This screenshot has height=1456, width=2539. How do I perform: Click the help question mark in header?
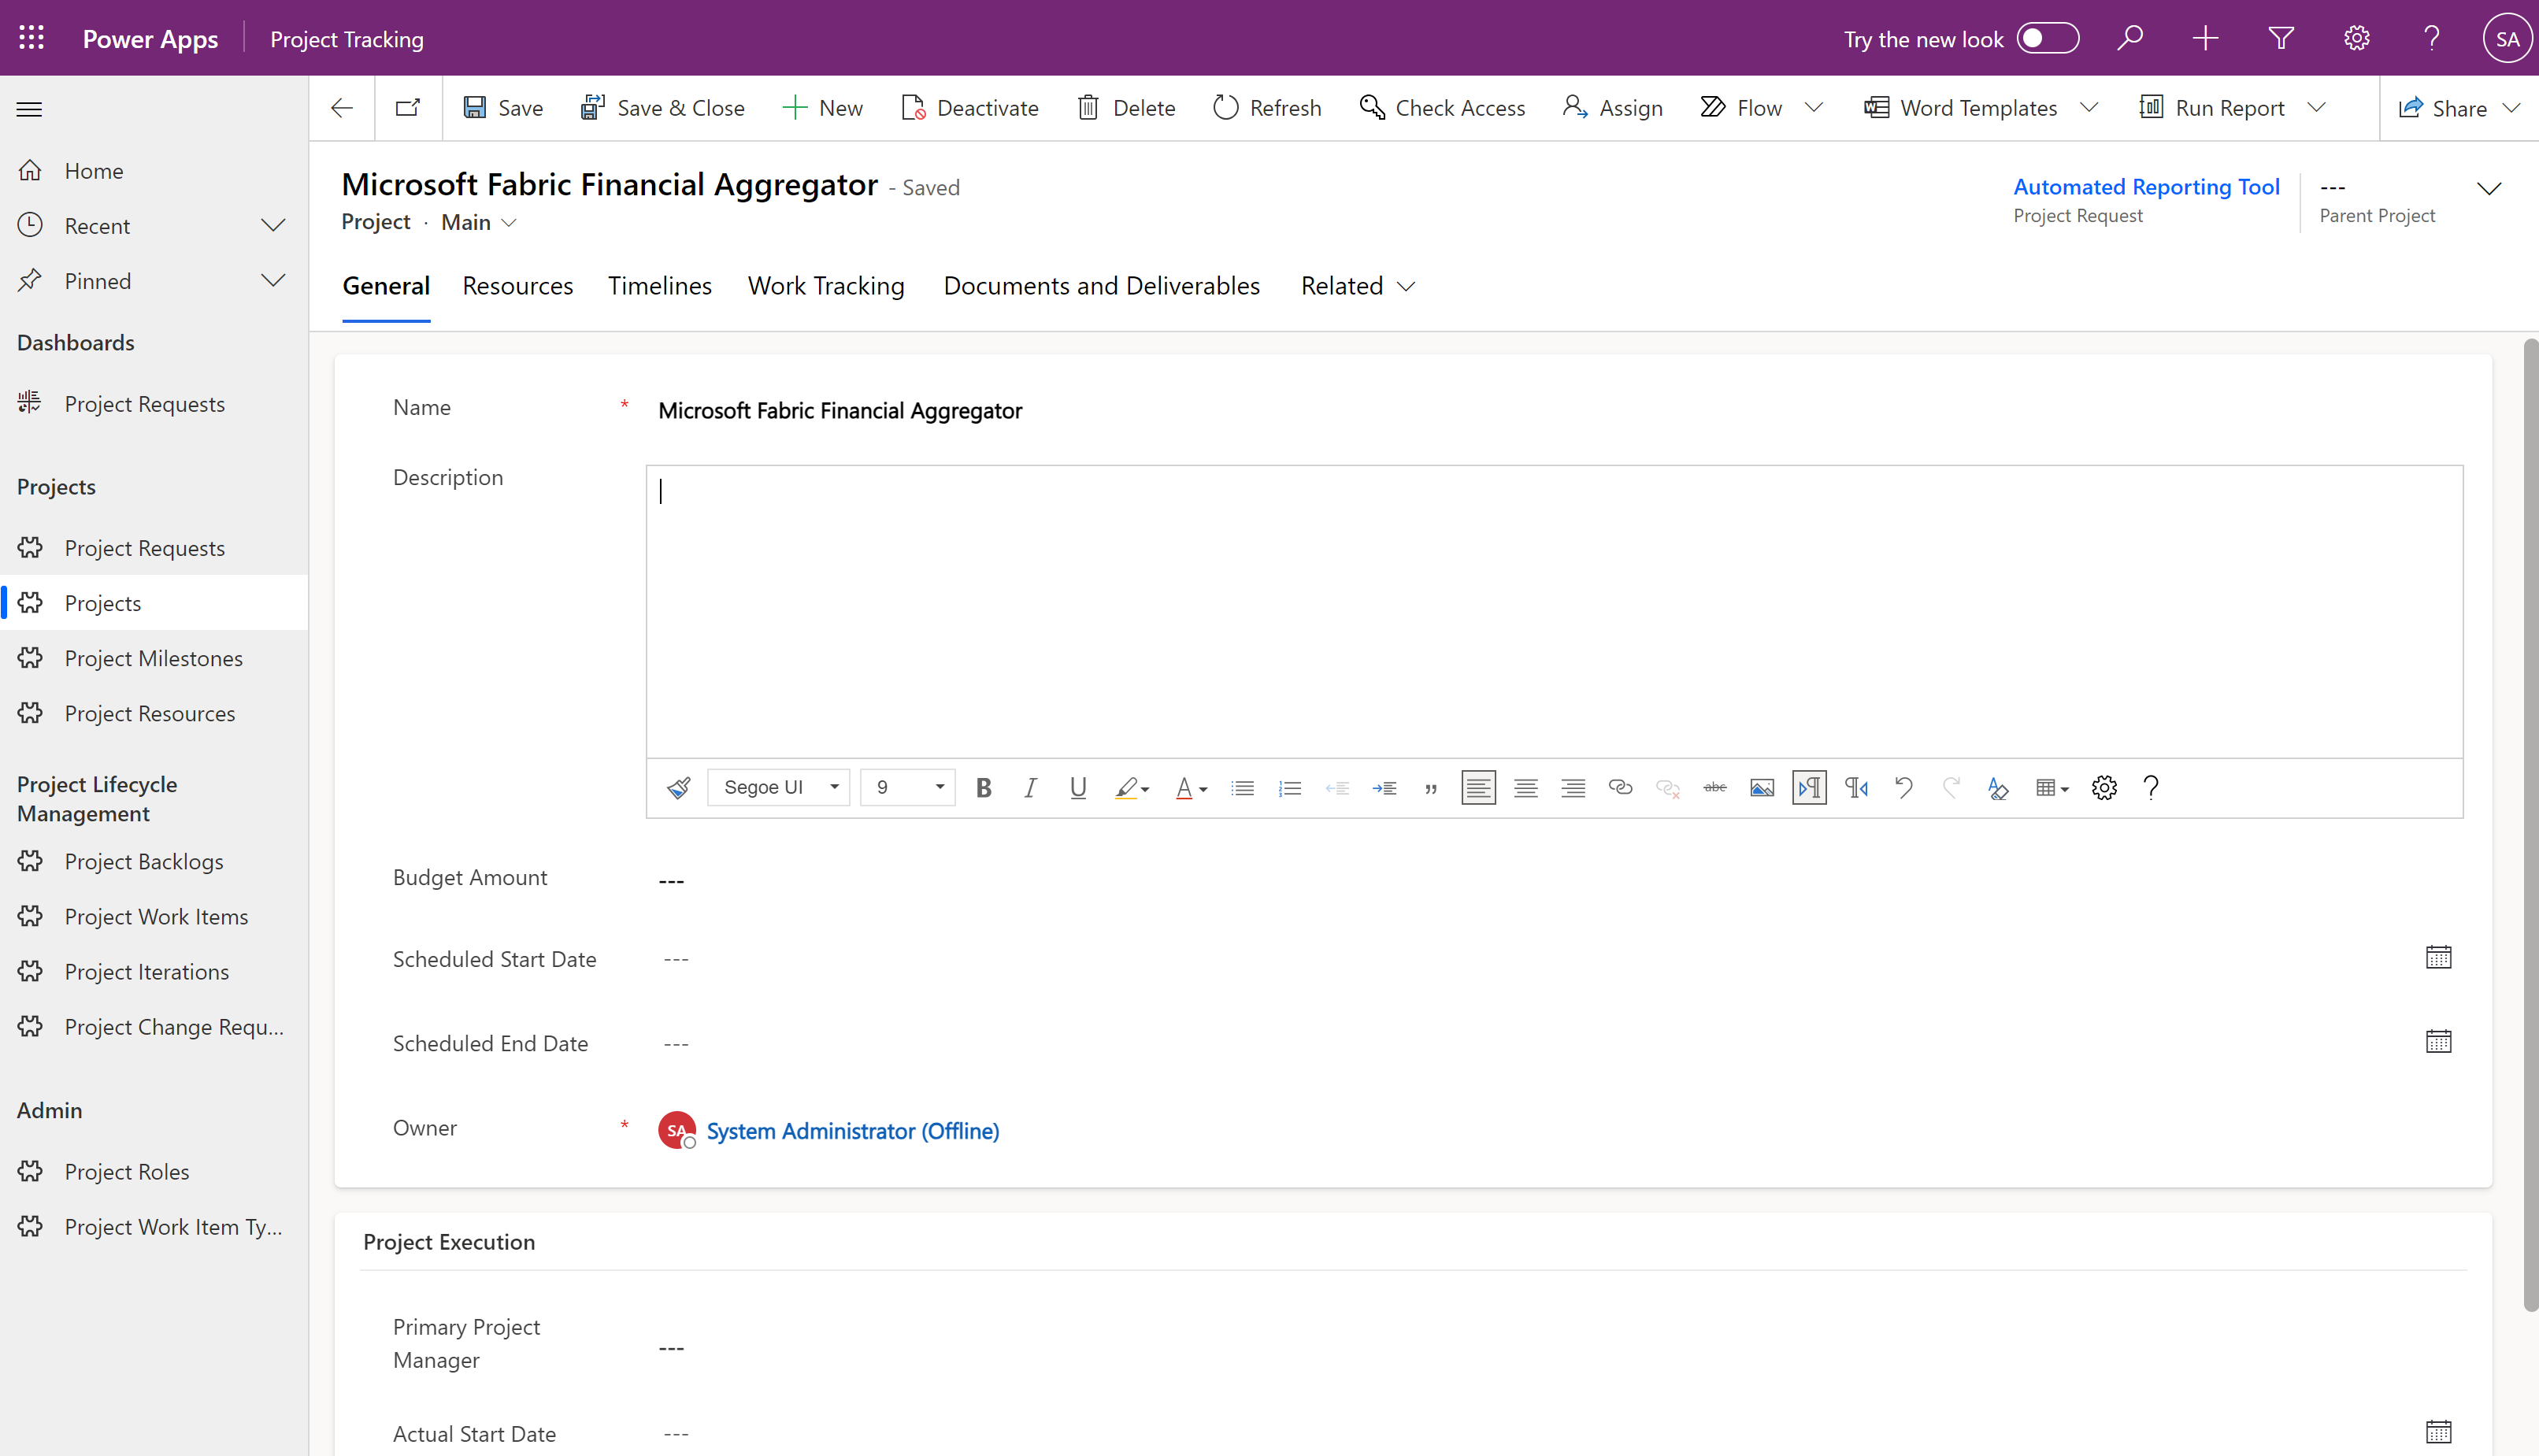(x=2432, y=38)
